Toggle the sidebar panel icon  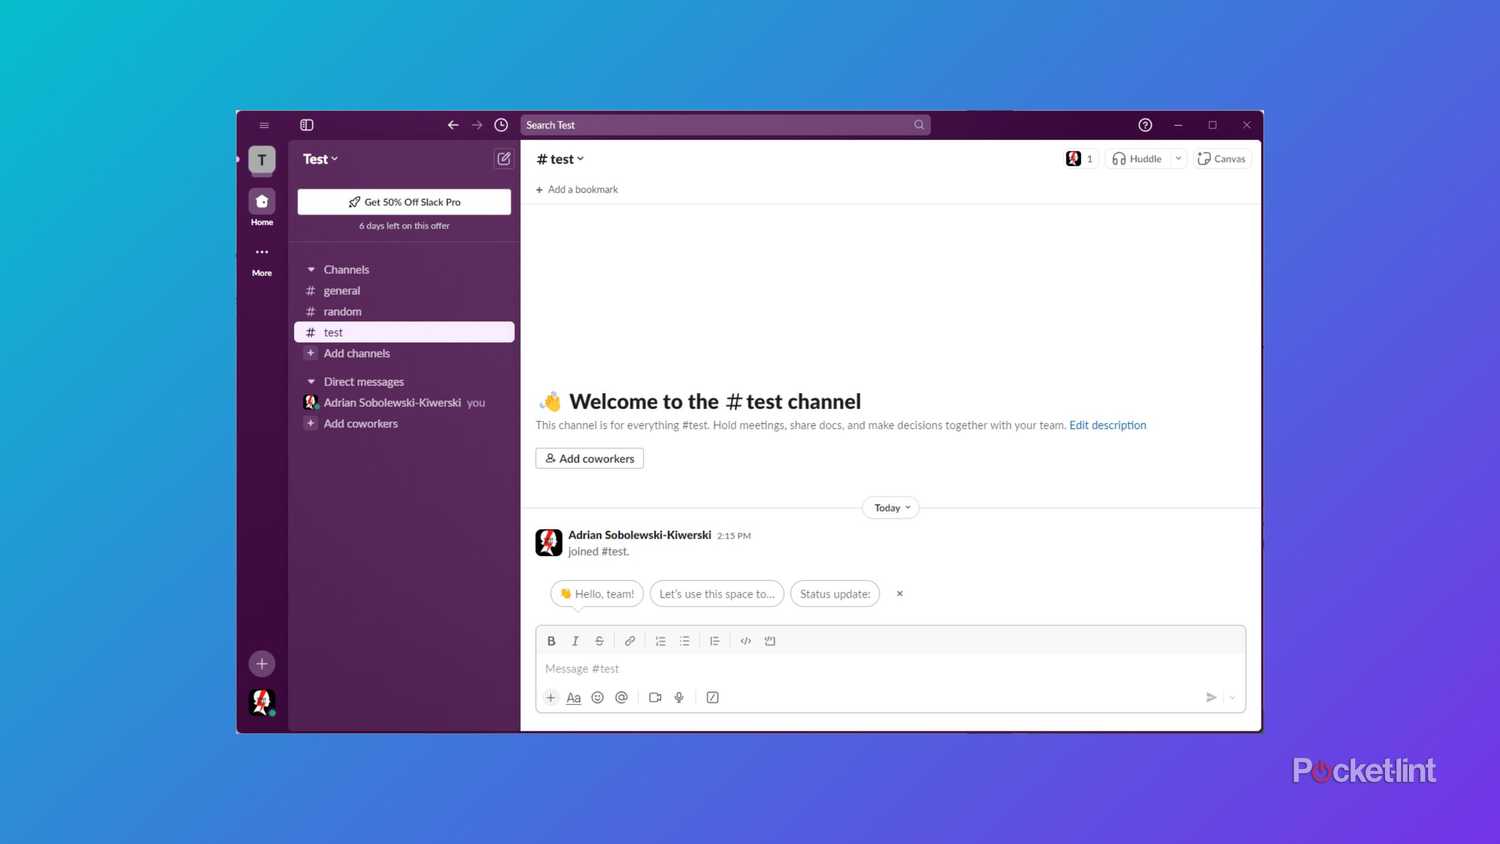pyautogui.click(x=307, y=125)
